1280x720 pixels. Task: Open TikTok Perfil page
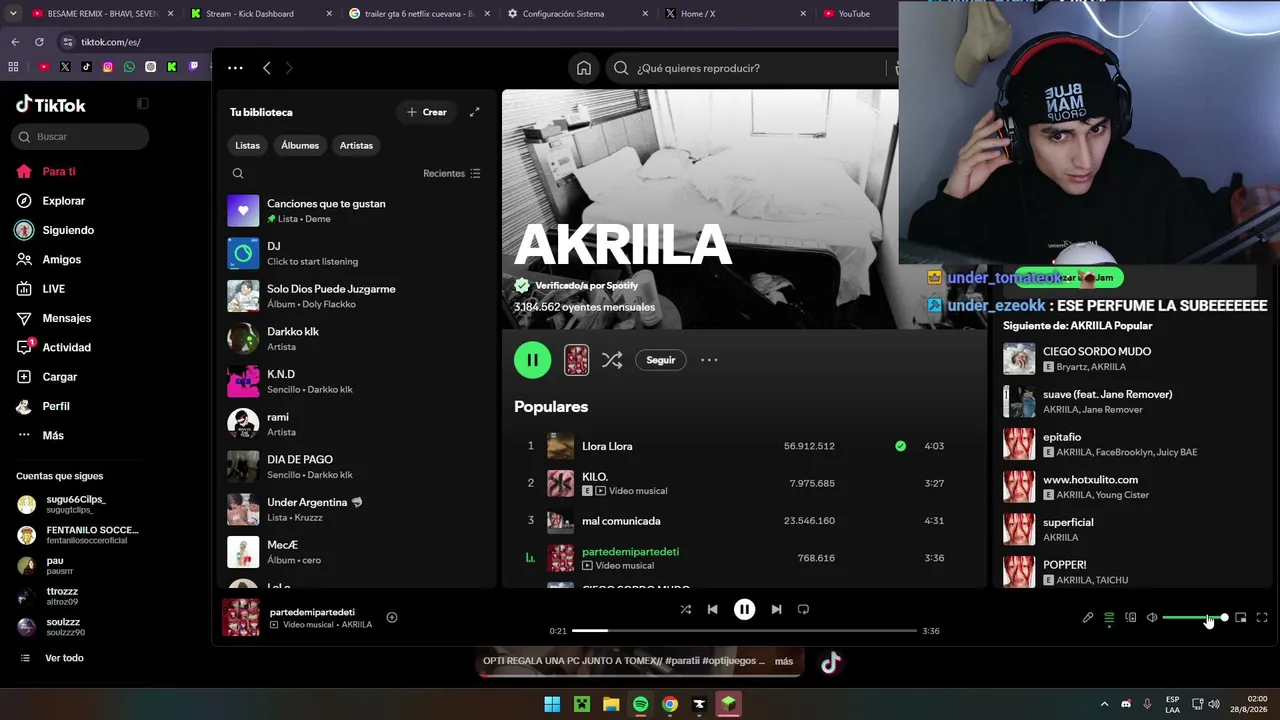(43, 406)
